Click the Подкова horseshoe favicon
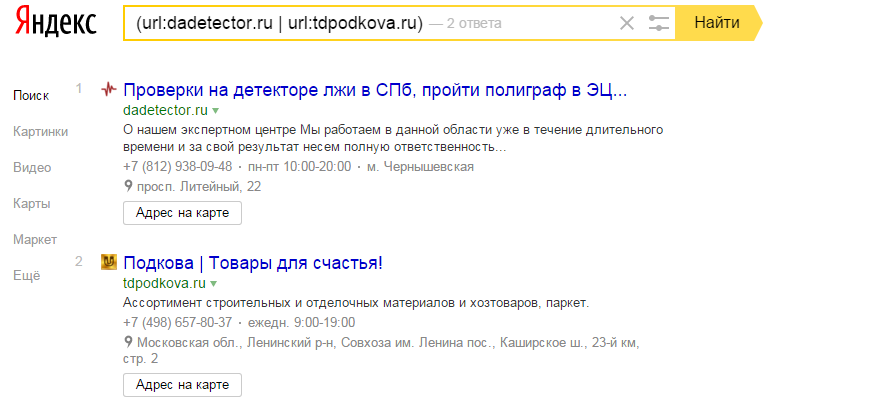Image resolution: width=882 pixels, height=404 pixels. click(109, 262)
